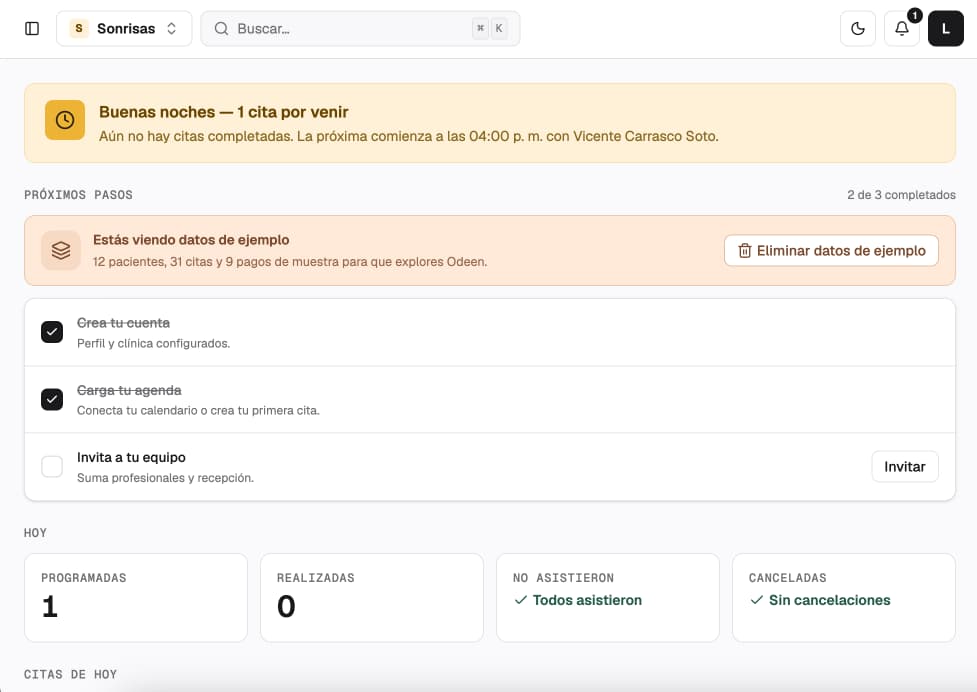Image resolution: width=977 pixels, height=692 pixels.
Task: Click the layers icon in sample data banner
Action: pyautogui.click(x=61, y=250)
